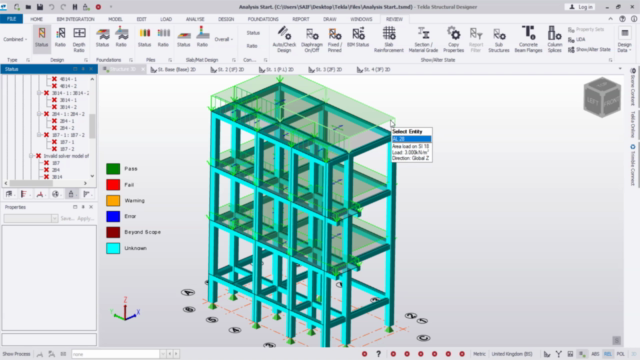Click the view cube navigator
The height and width of the screenshot is (360, 640).
(602, 97)
